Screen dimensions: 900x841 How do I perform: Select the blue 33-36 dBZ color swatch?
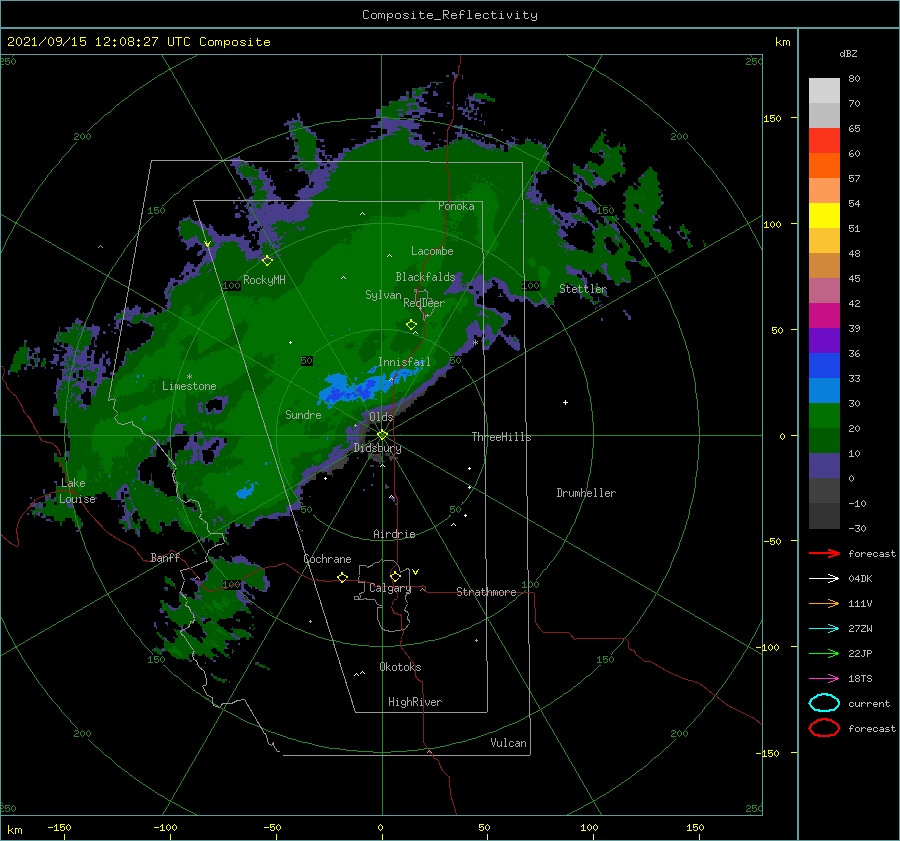pyautogui.click(x=824, y=366)
